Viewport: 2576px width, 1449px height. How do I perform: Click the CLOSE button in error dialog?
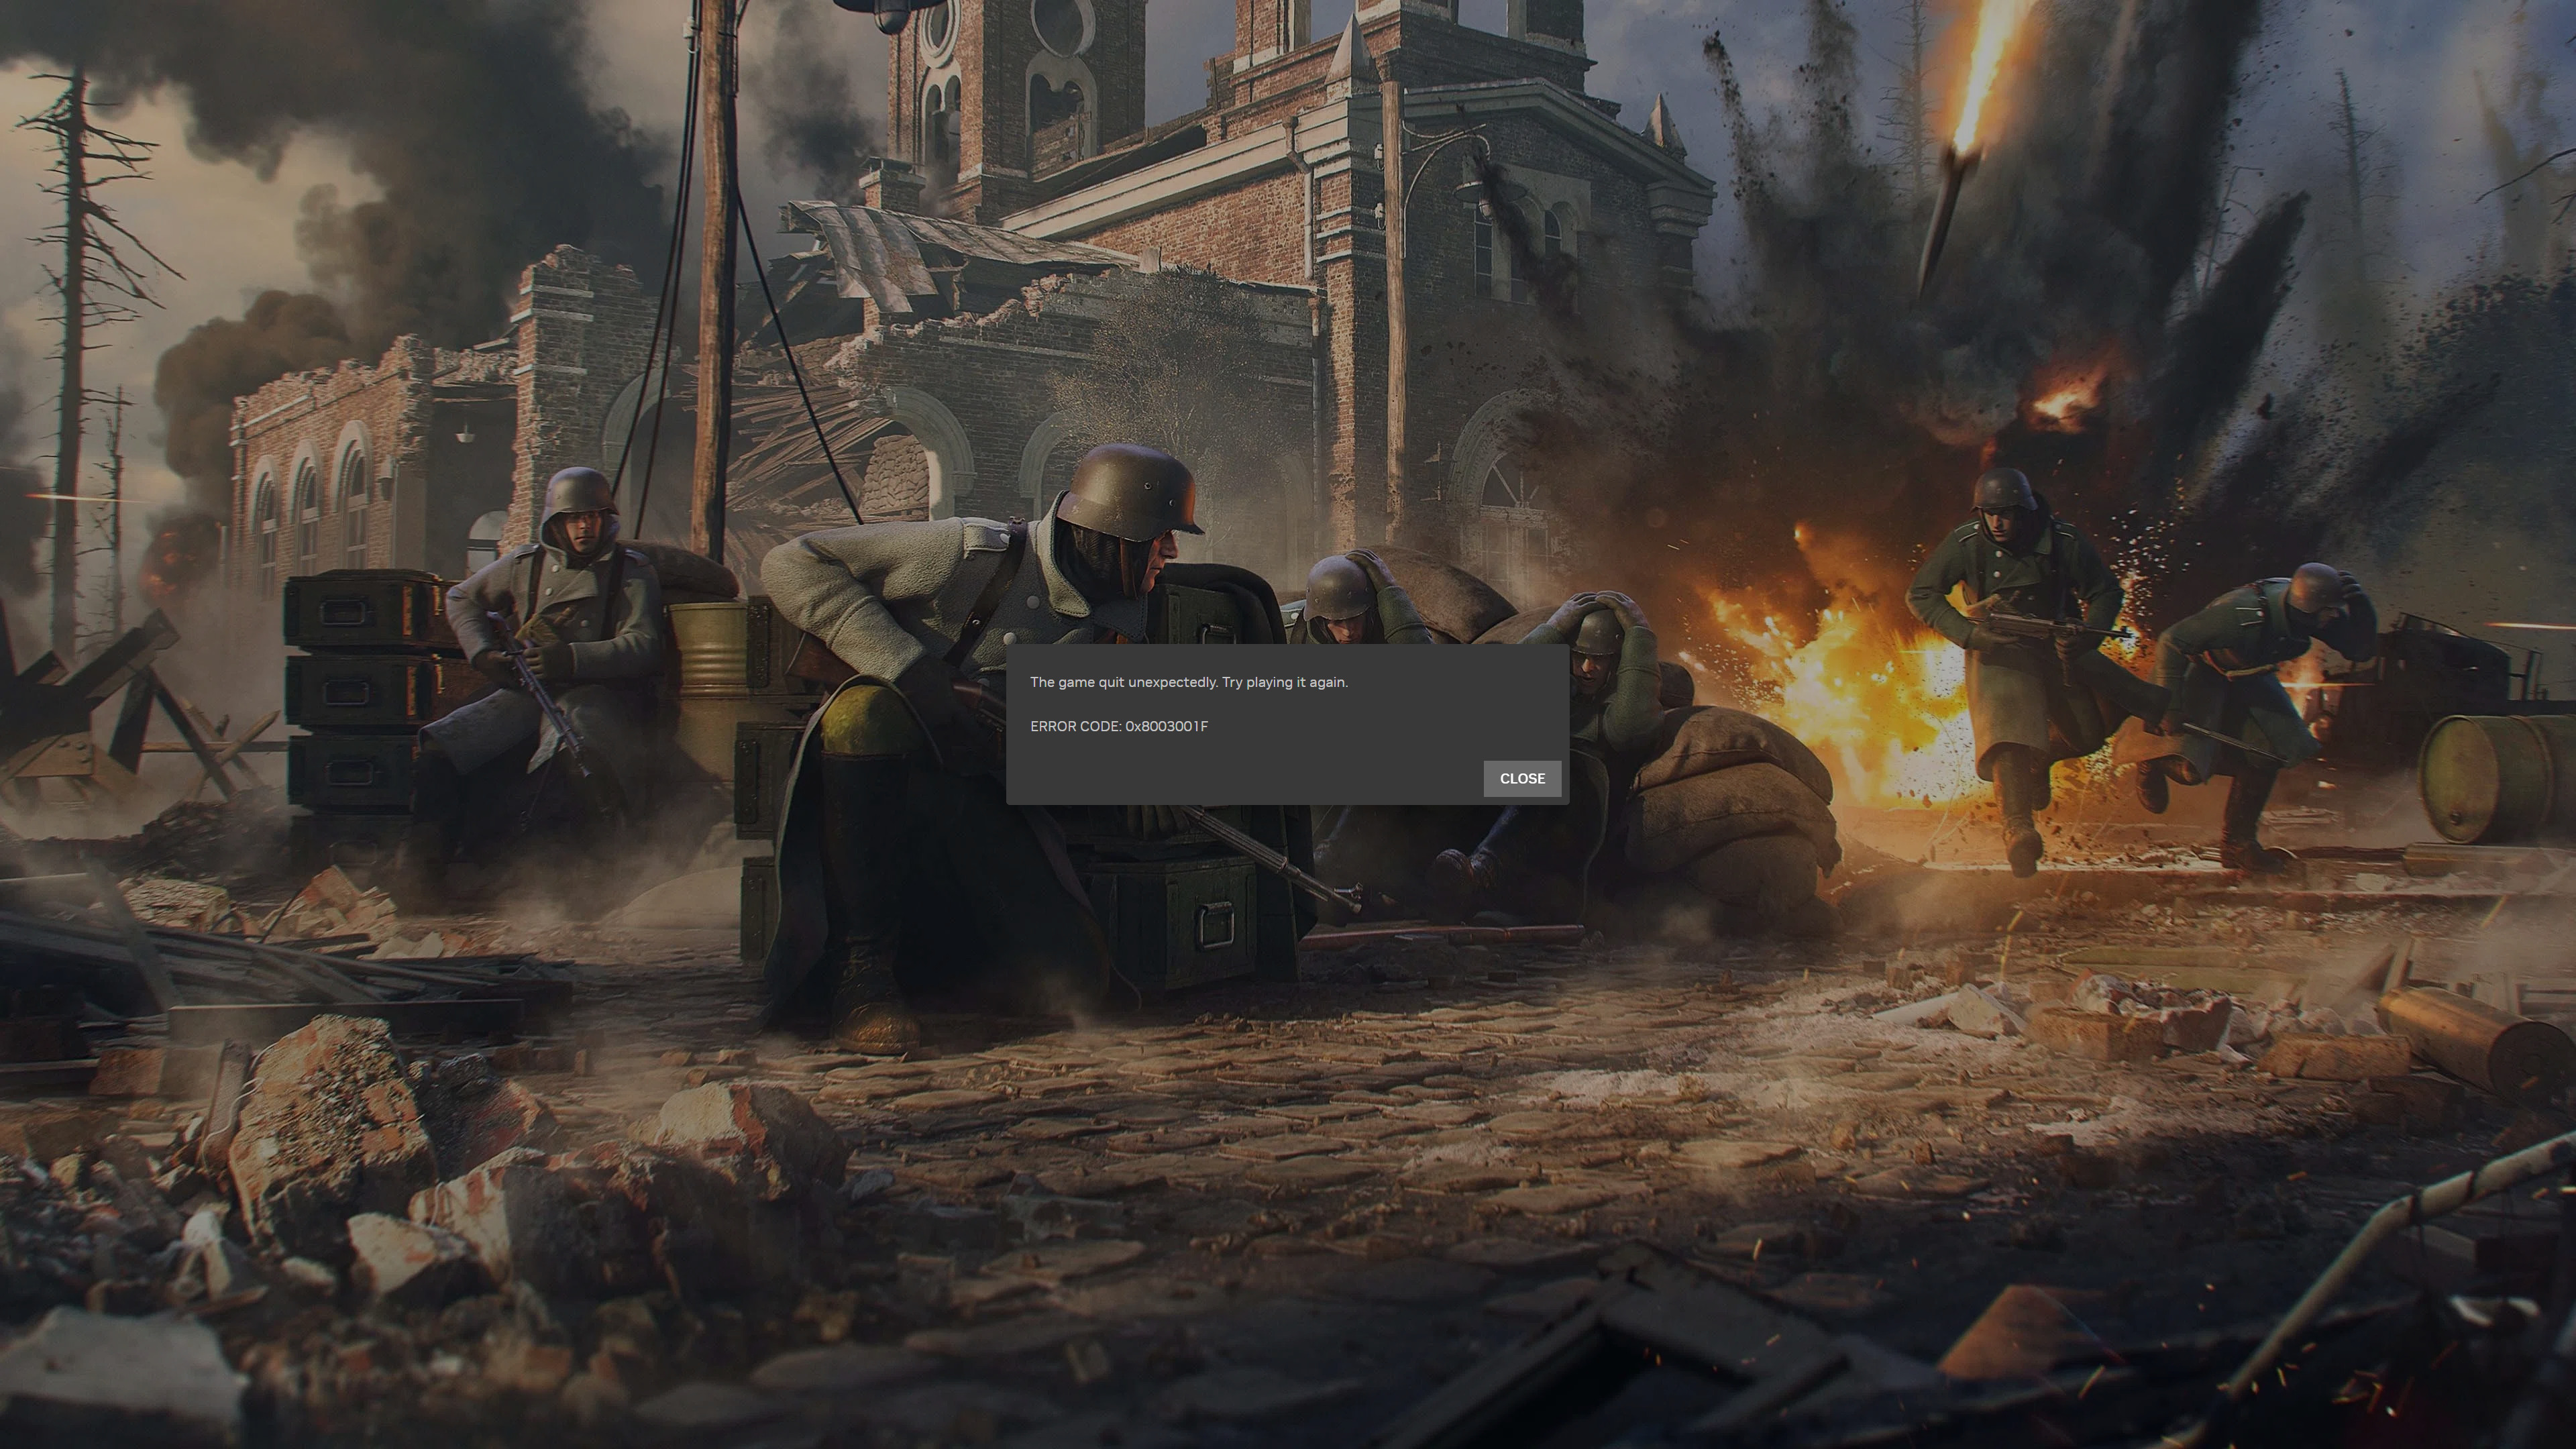pyautogui.click(x=1521, y=778)
